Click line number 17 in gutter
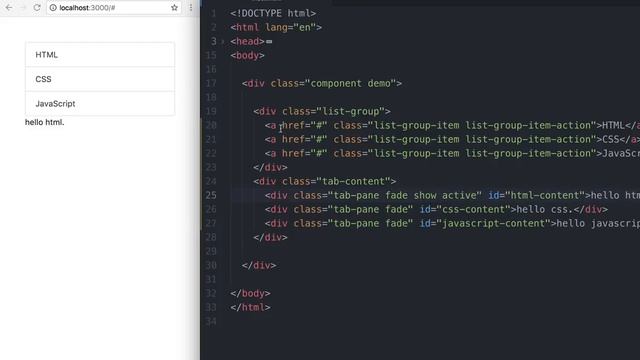640x360 pixels. click(211, 83)
